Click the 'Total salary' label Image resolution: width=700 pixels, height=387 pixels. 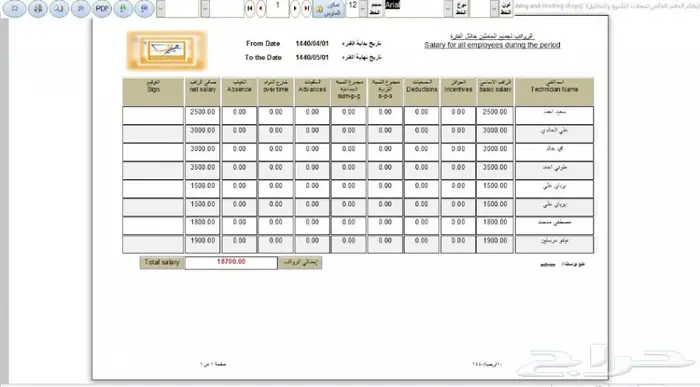coord(162,262)
